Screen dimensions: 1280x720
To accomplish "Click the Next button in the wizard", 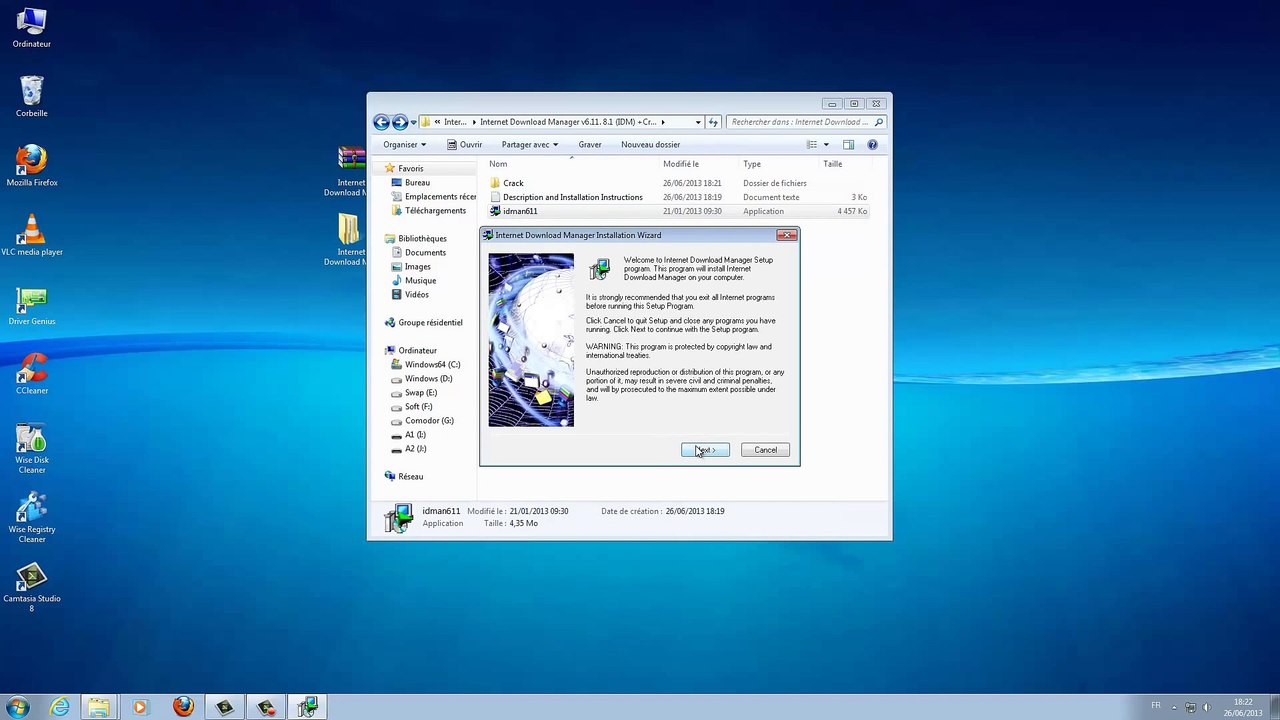I will pyautogui.click(x=705, y=450).
